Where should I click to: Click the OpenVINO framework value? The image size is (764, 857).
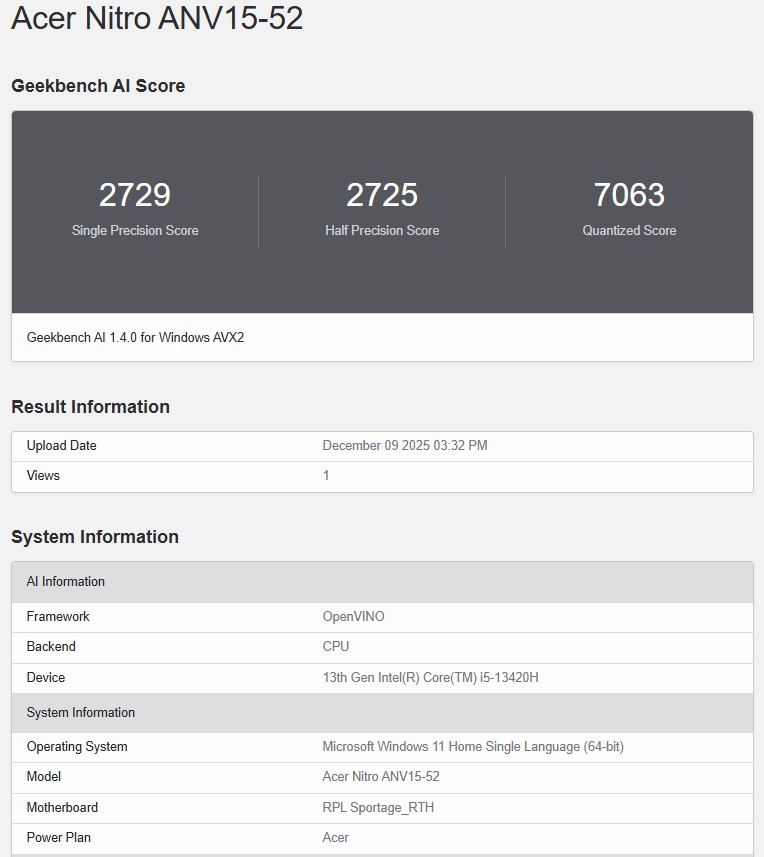pyautogui.click(x=353, y=617)
